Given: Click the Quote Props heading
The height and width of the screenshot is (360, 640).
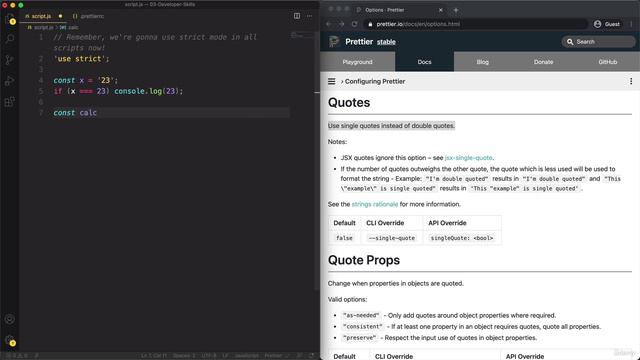Looking at the screenshot, I should click(364, 260).
